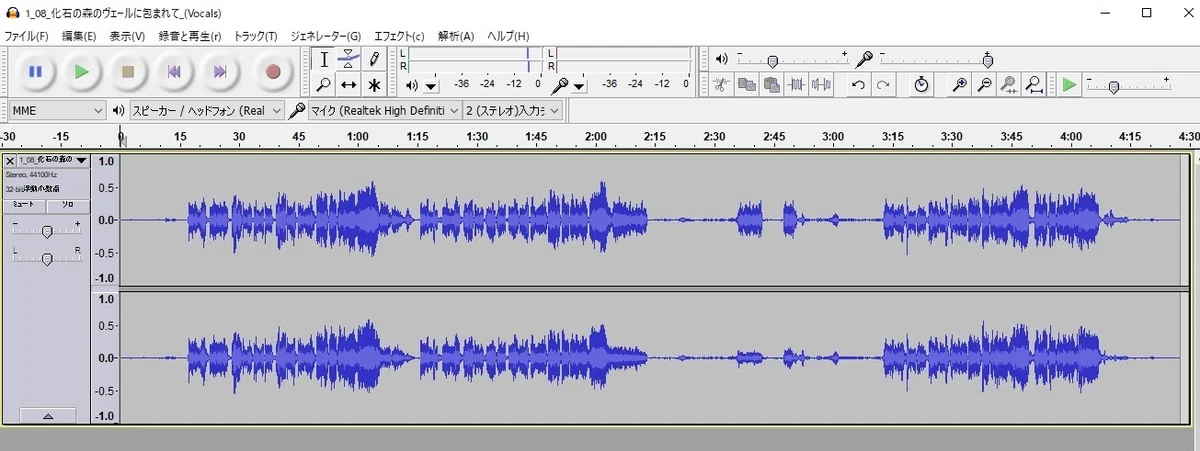Zoom in with the plus magnifier

click(x=959, y=85)
